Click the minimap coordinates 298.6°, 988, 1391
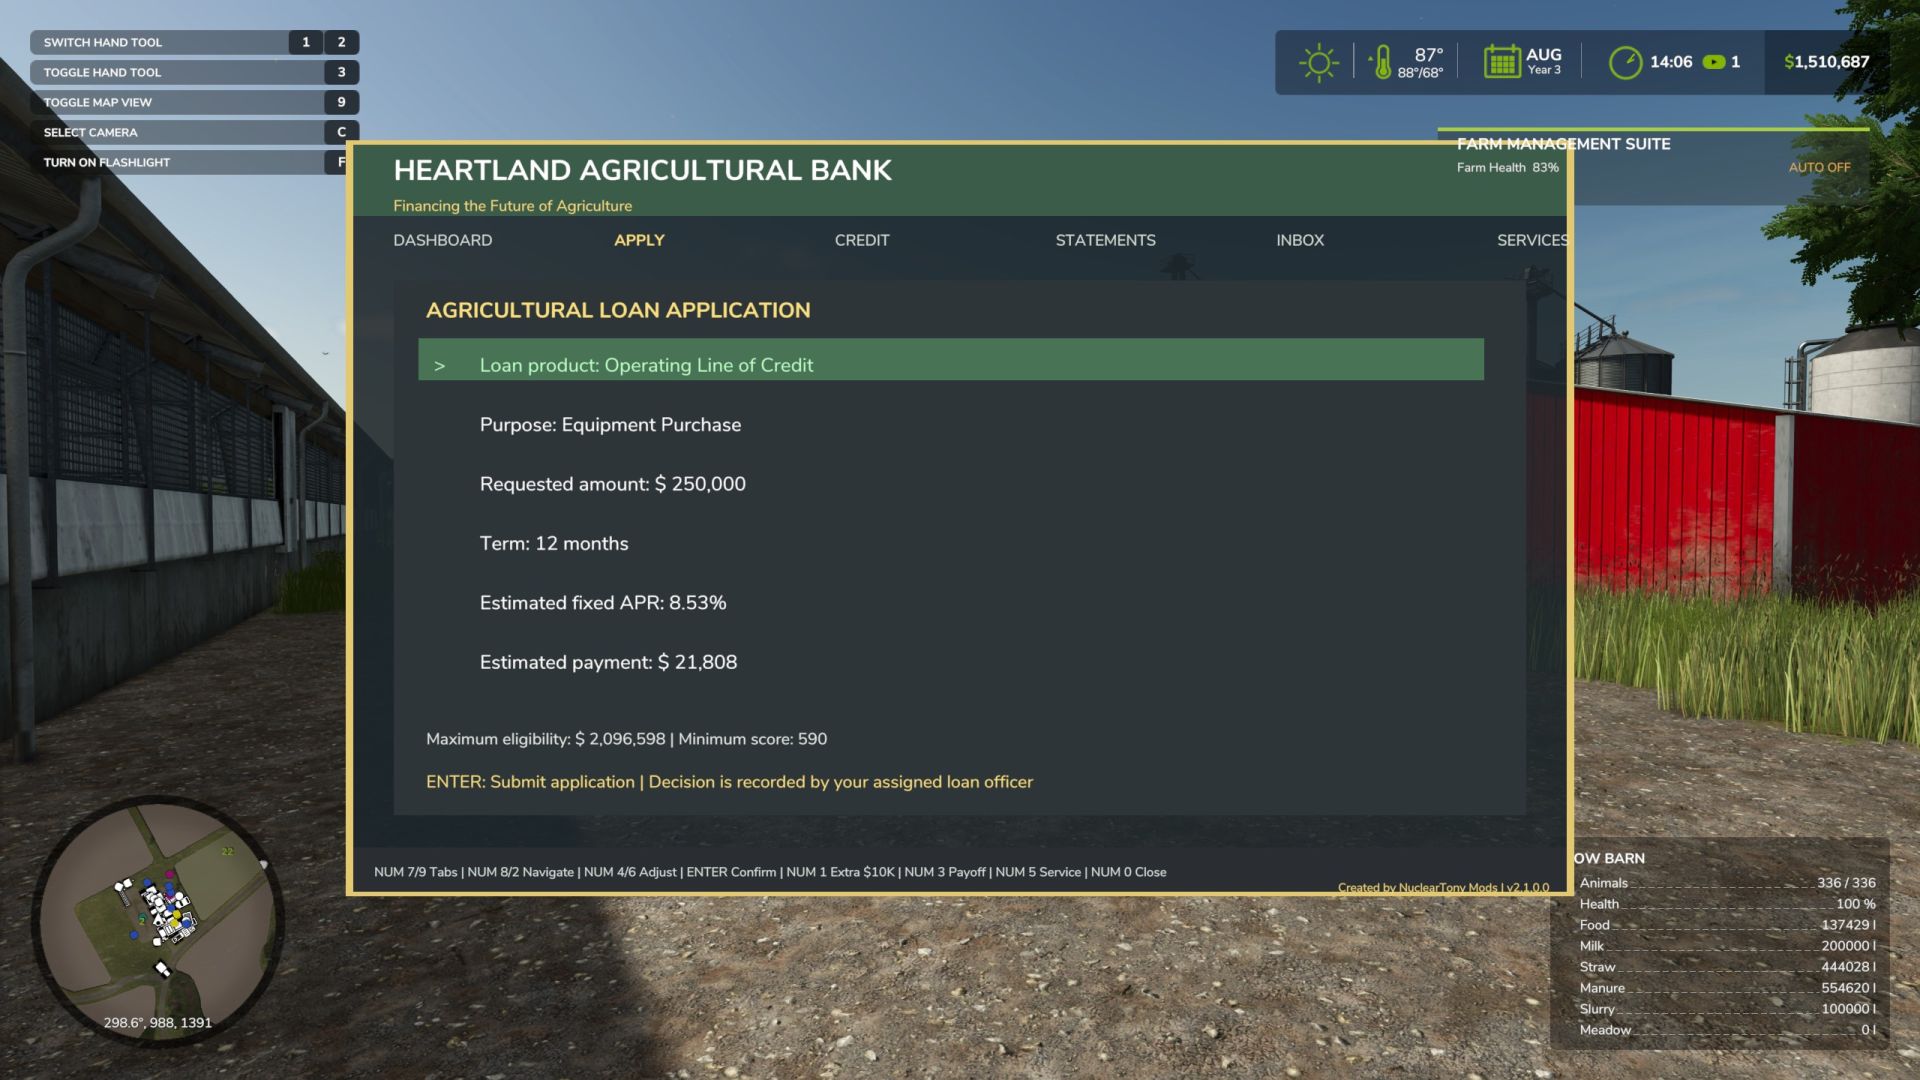This screenshot has width=1920, height=1080. tap(158, 1023)
